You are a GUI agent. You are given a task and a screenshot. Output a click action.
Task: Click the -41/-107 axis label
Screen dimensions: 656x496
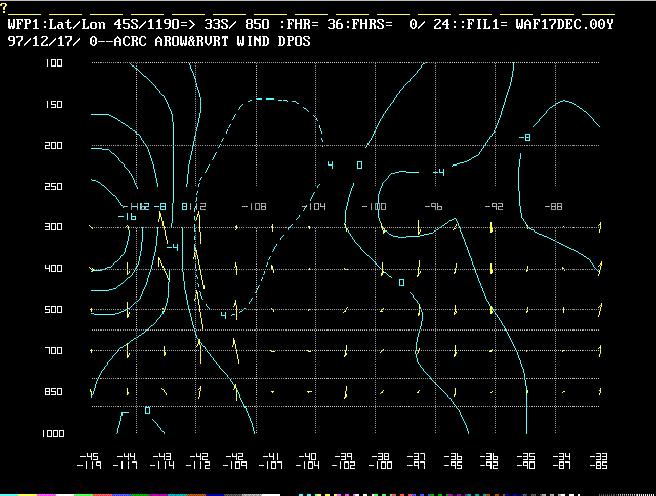(x=271, y=460)
